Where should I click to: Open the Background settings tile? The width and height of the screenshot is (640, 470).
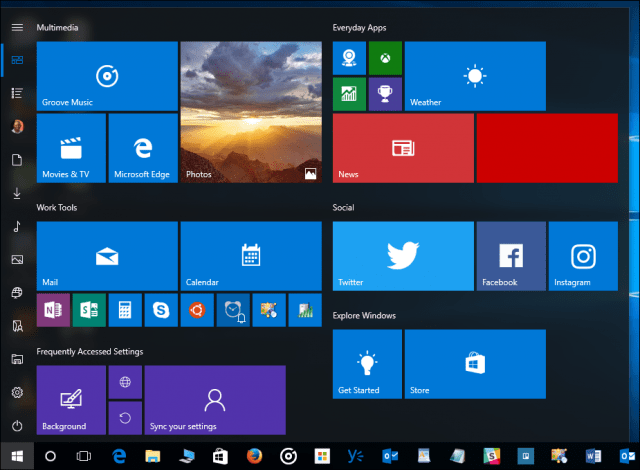(71, 400)
